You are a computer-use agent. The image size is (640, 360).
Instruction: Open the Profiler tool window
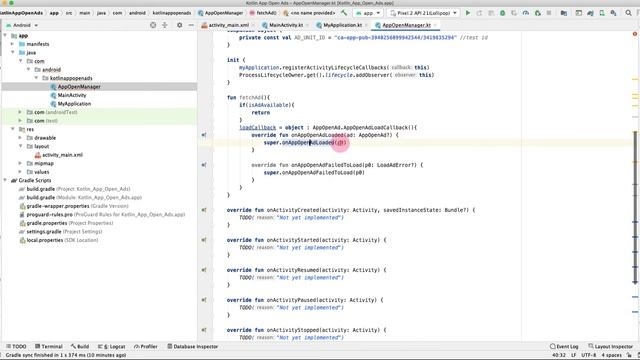pos(146,346)
